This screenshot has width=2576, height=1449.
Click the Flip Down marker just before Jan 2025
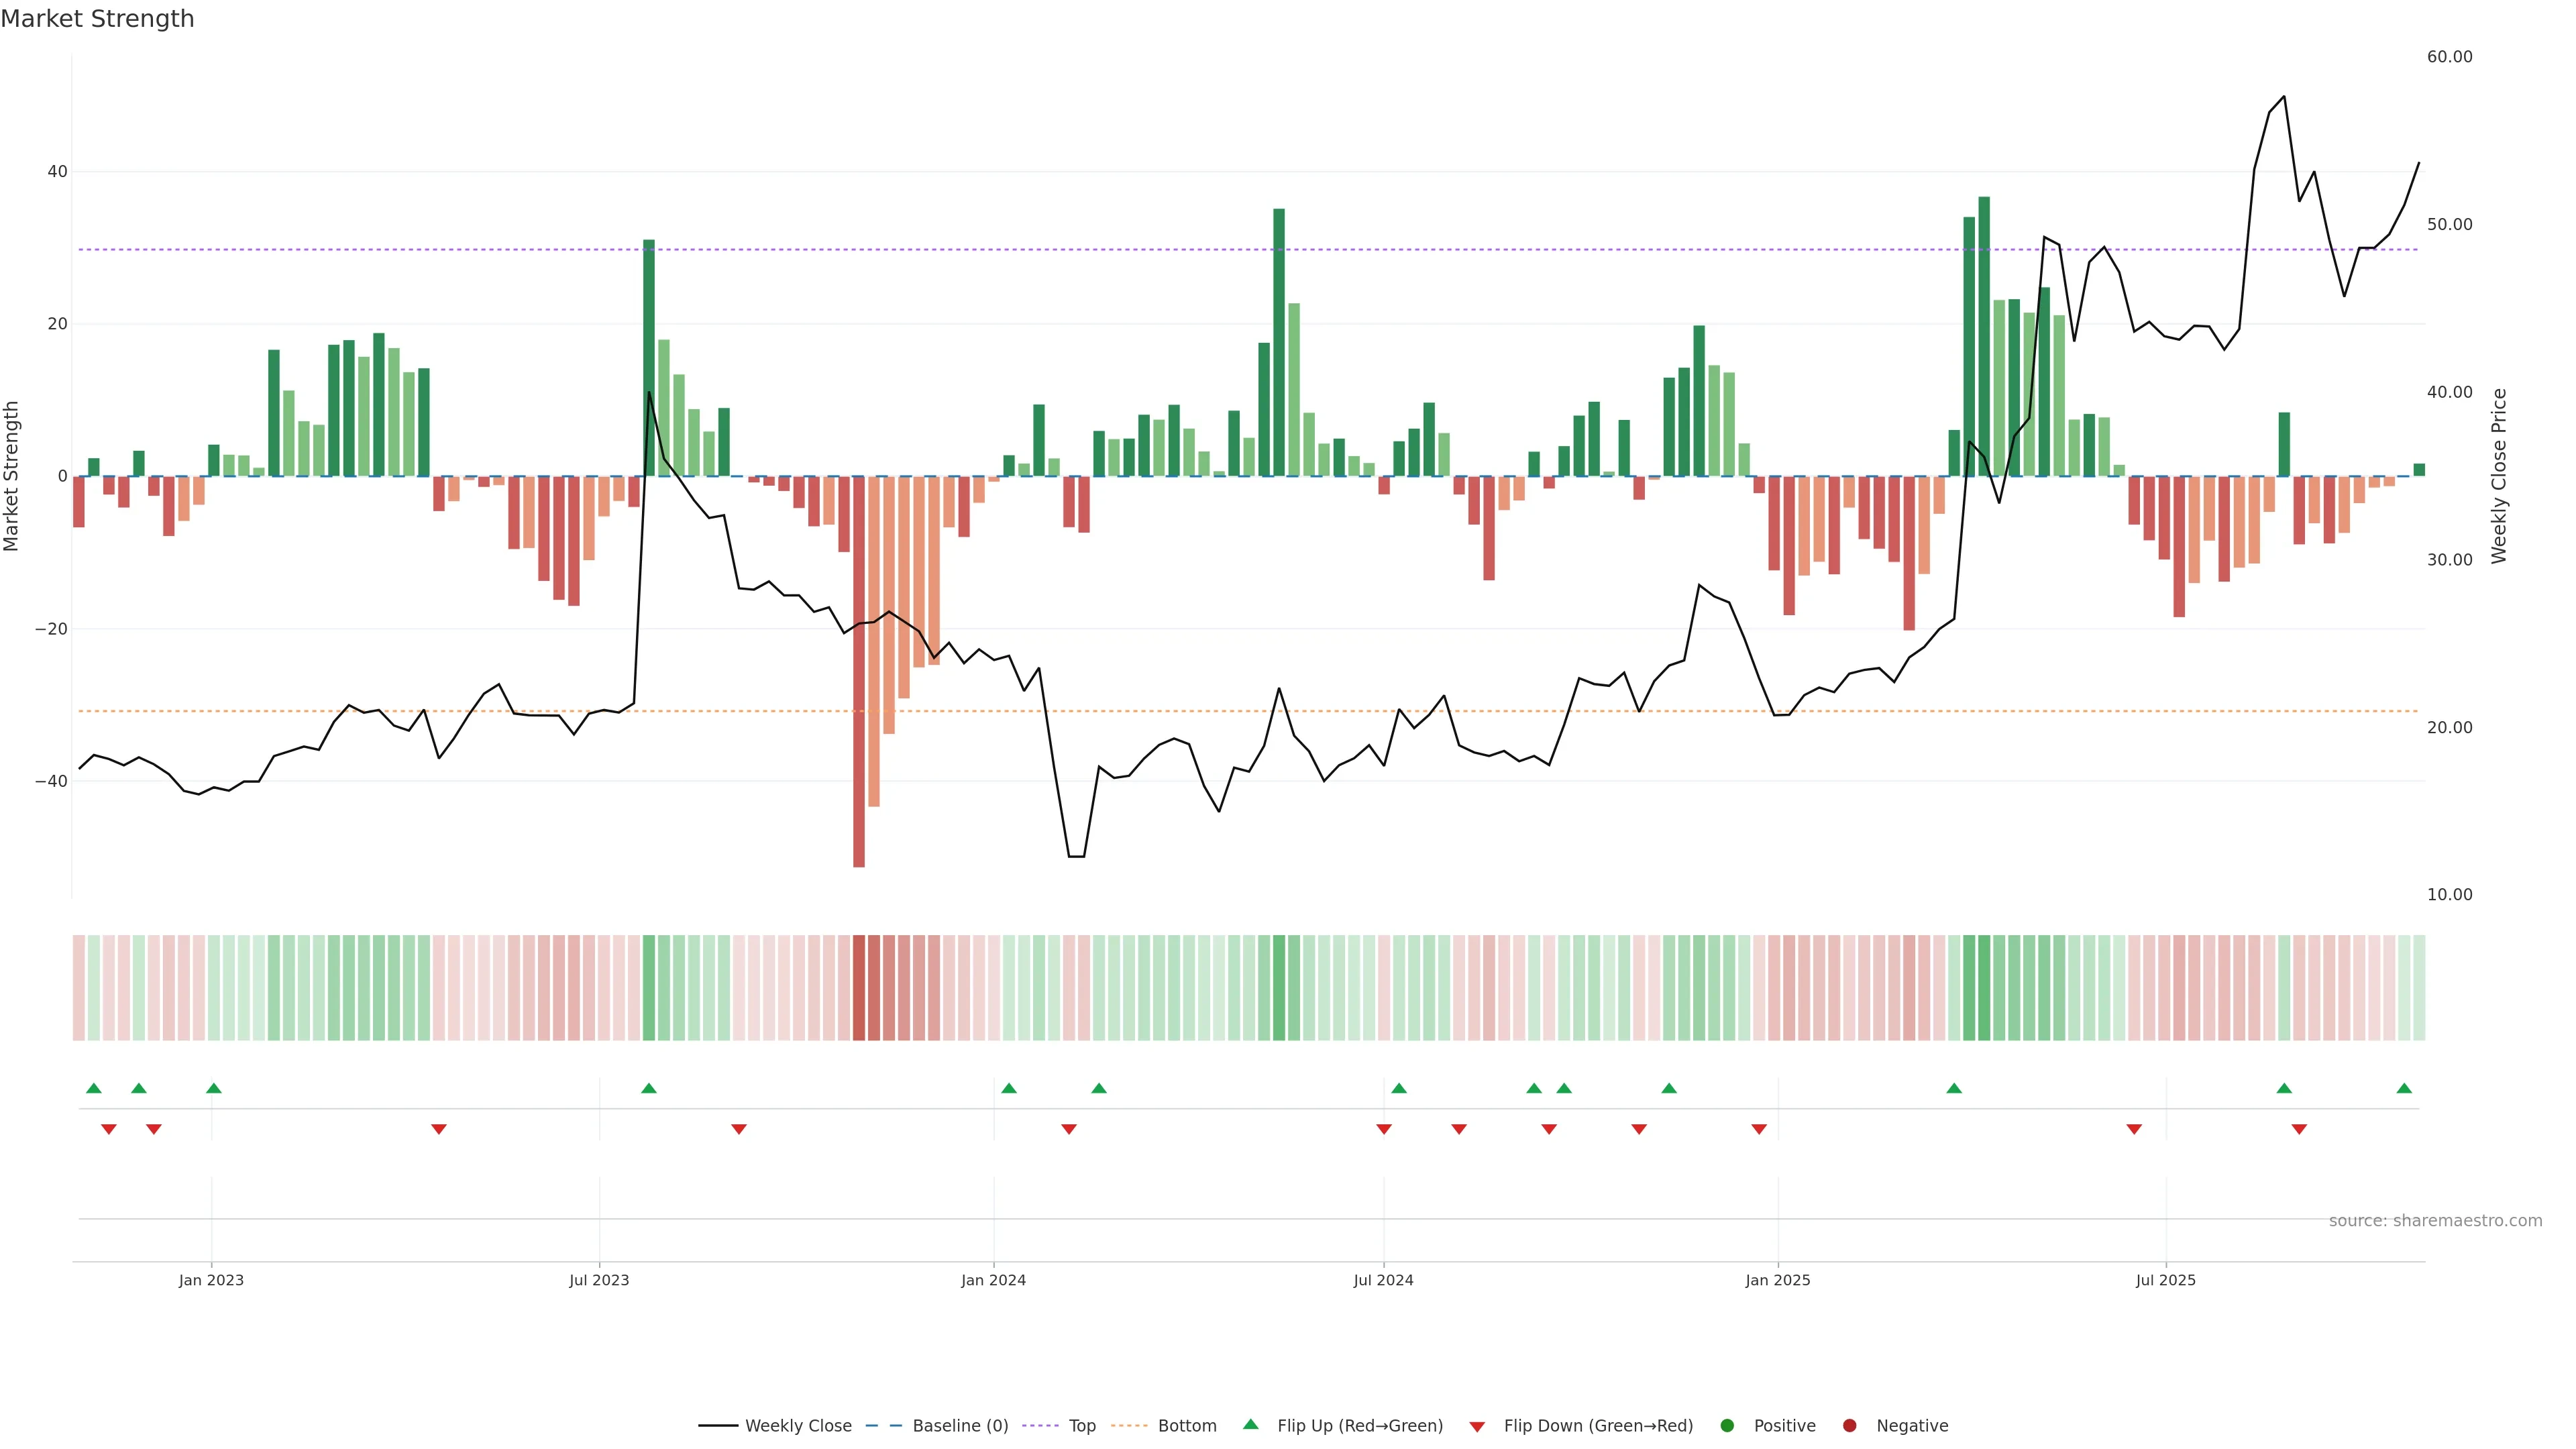[1759, 1129]
